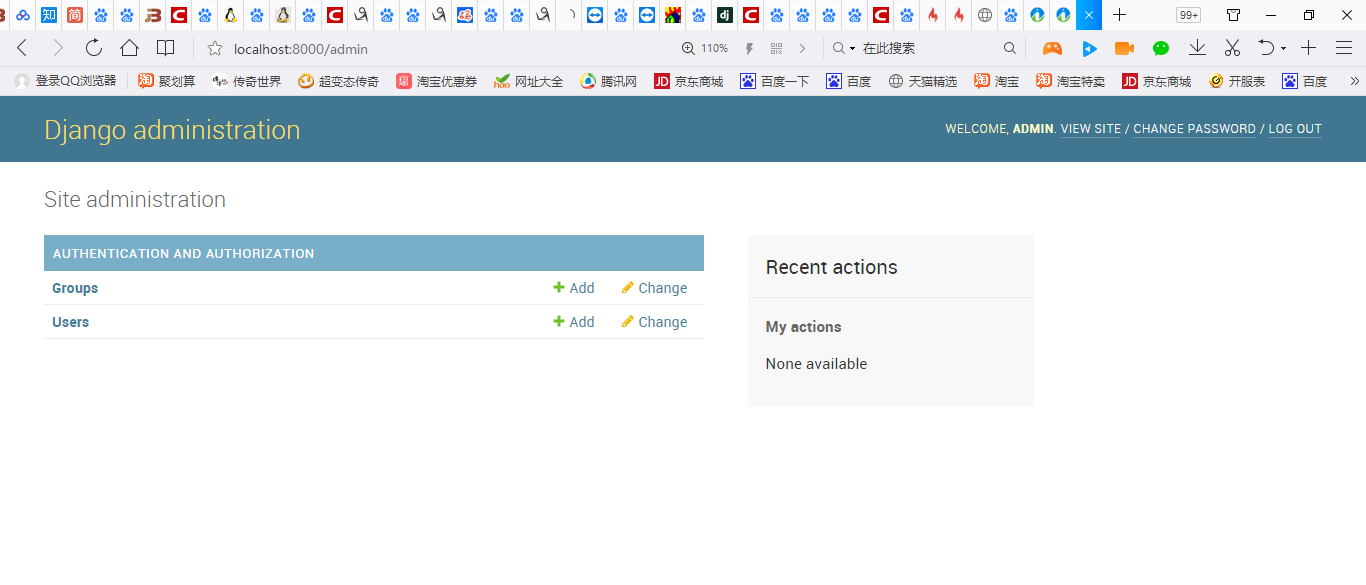Switch to the green 'dj' Django tab
Screen dimensions: 1366x585
(725, 15)
